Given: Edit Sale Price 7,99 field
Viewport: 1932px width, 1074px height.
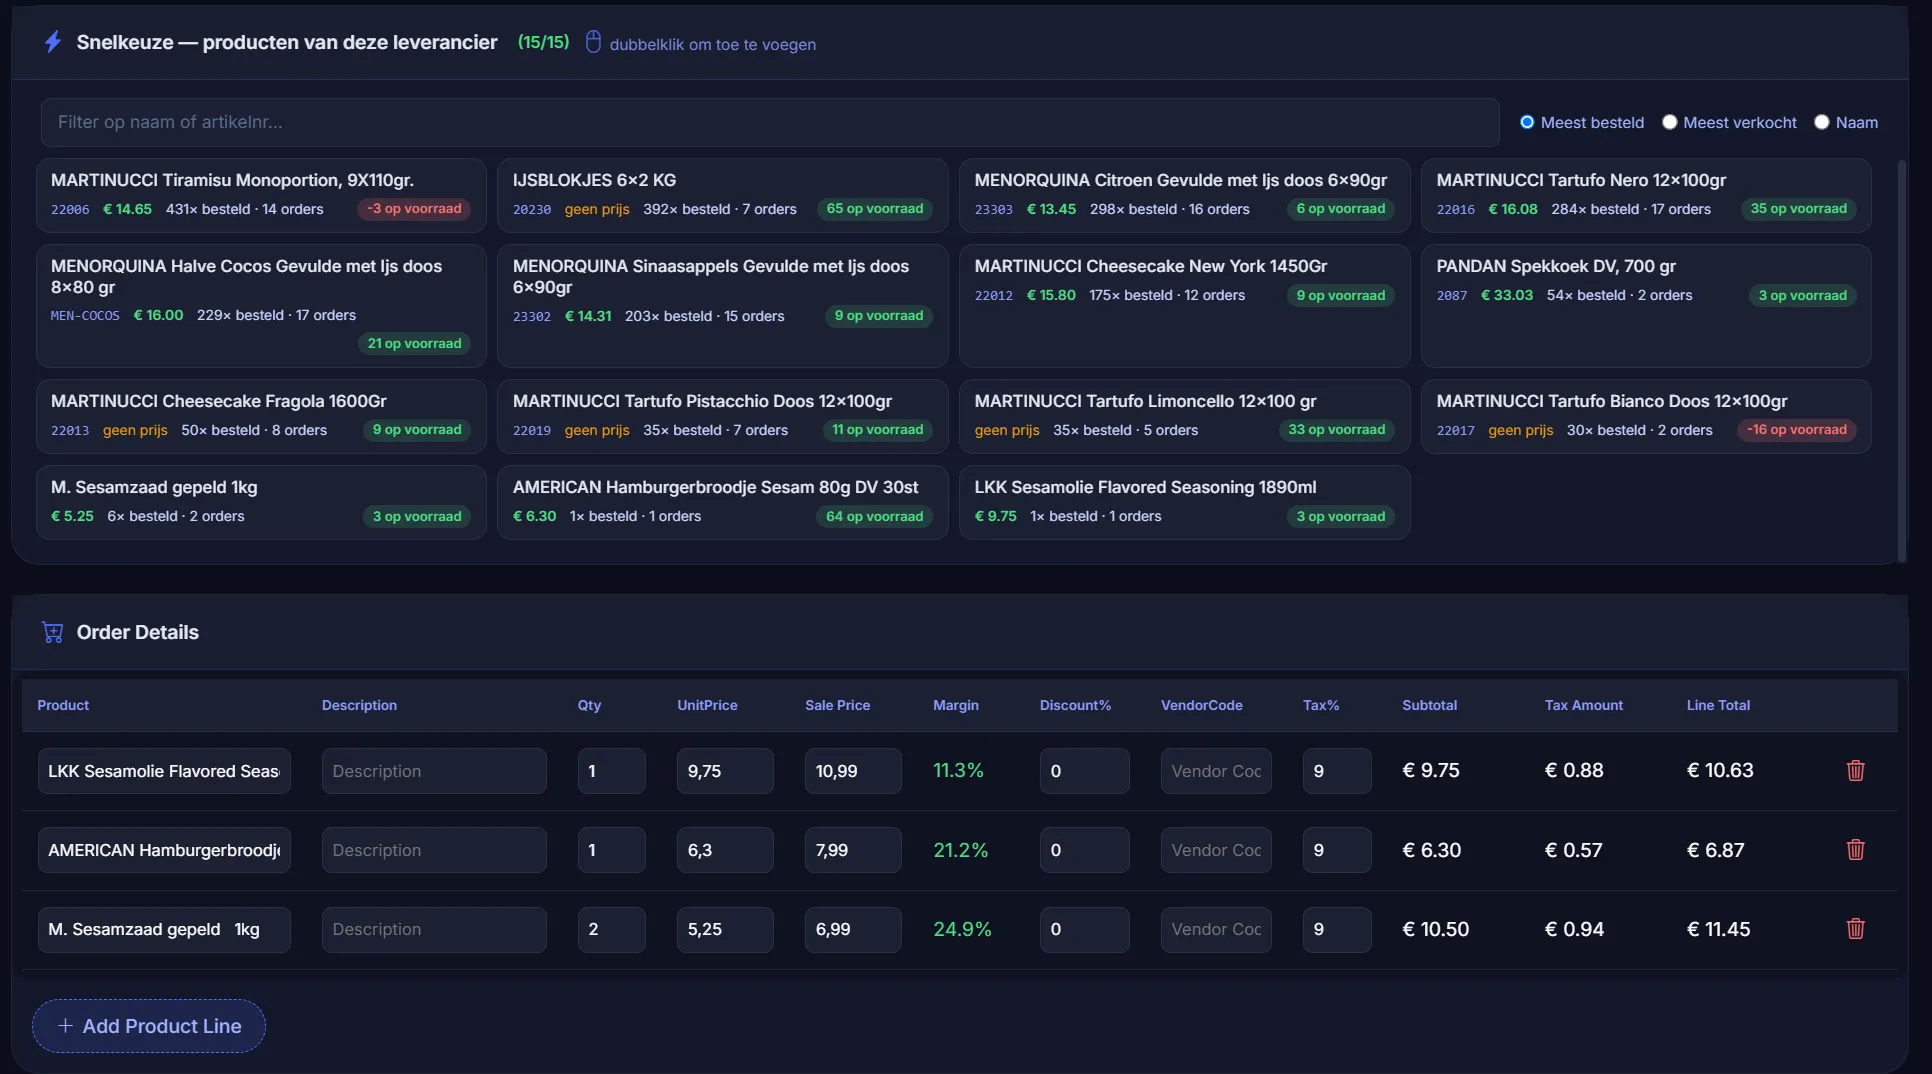Looking at the screenshot, I should pos(853,850).
